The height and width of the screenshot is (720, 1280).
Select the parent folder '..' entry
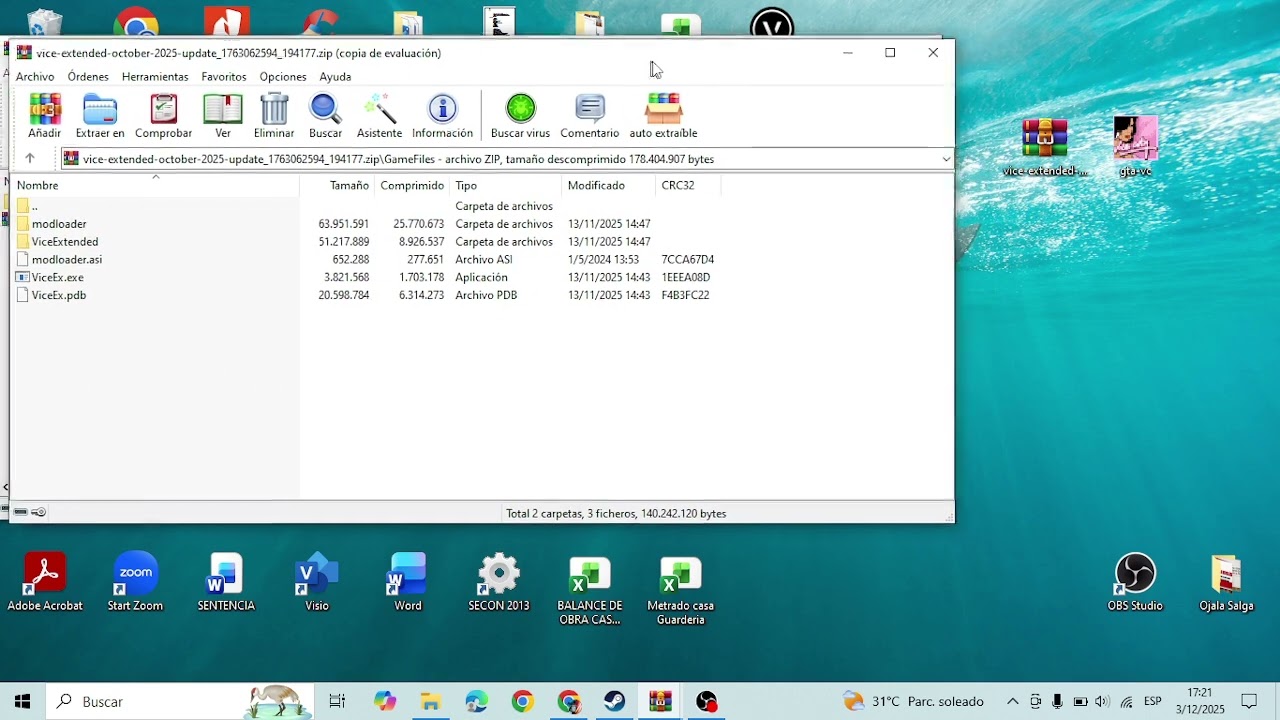[365, 206]
